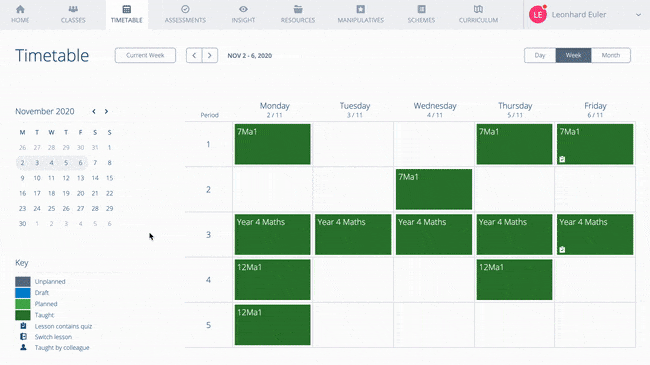Click quiz icon on Friday 7Ma1 lesson
650x365 pixels.
click(562, 159)
